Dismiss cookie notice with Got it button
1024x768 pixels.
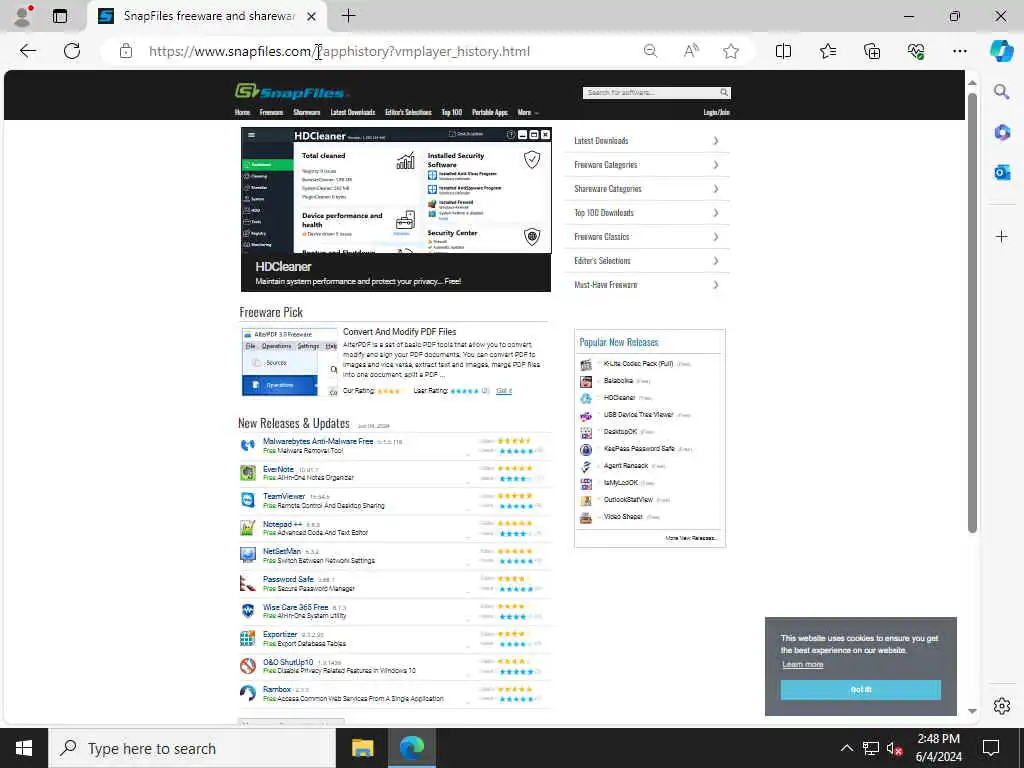860,690
